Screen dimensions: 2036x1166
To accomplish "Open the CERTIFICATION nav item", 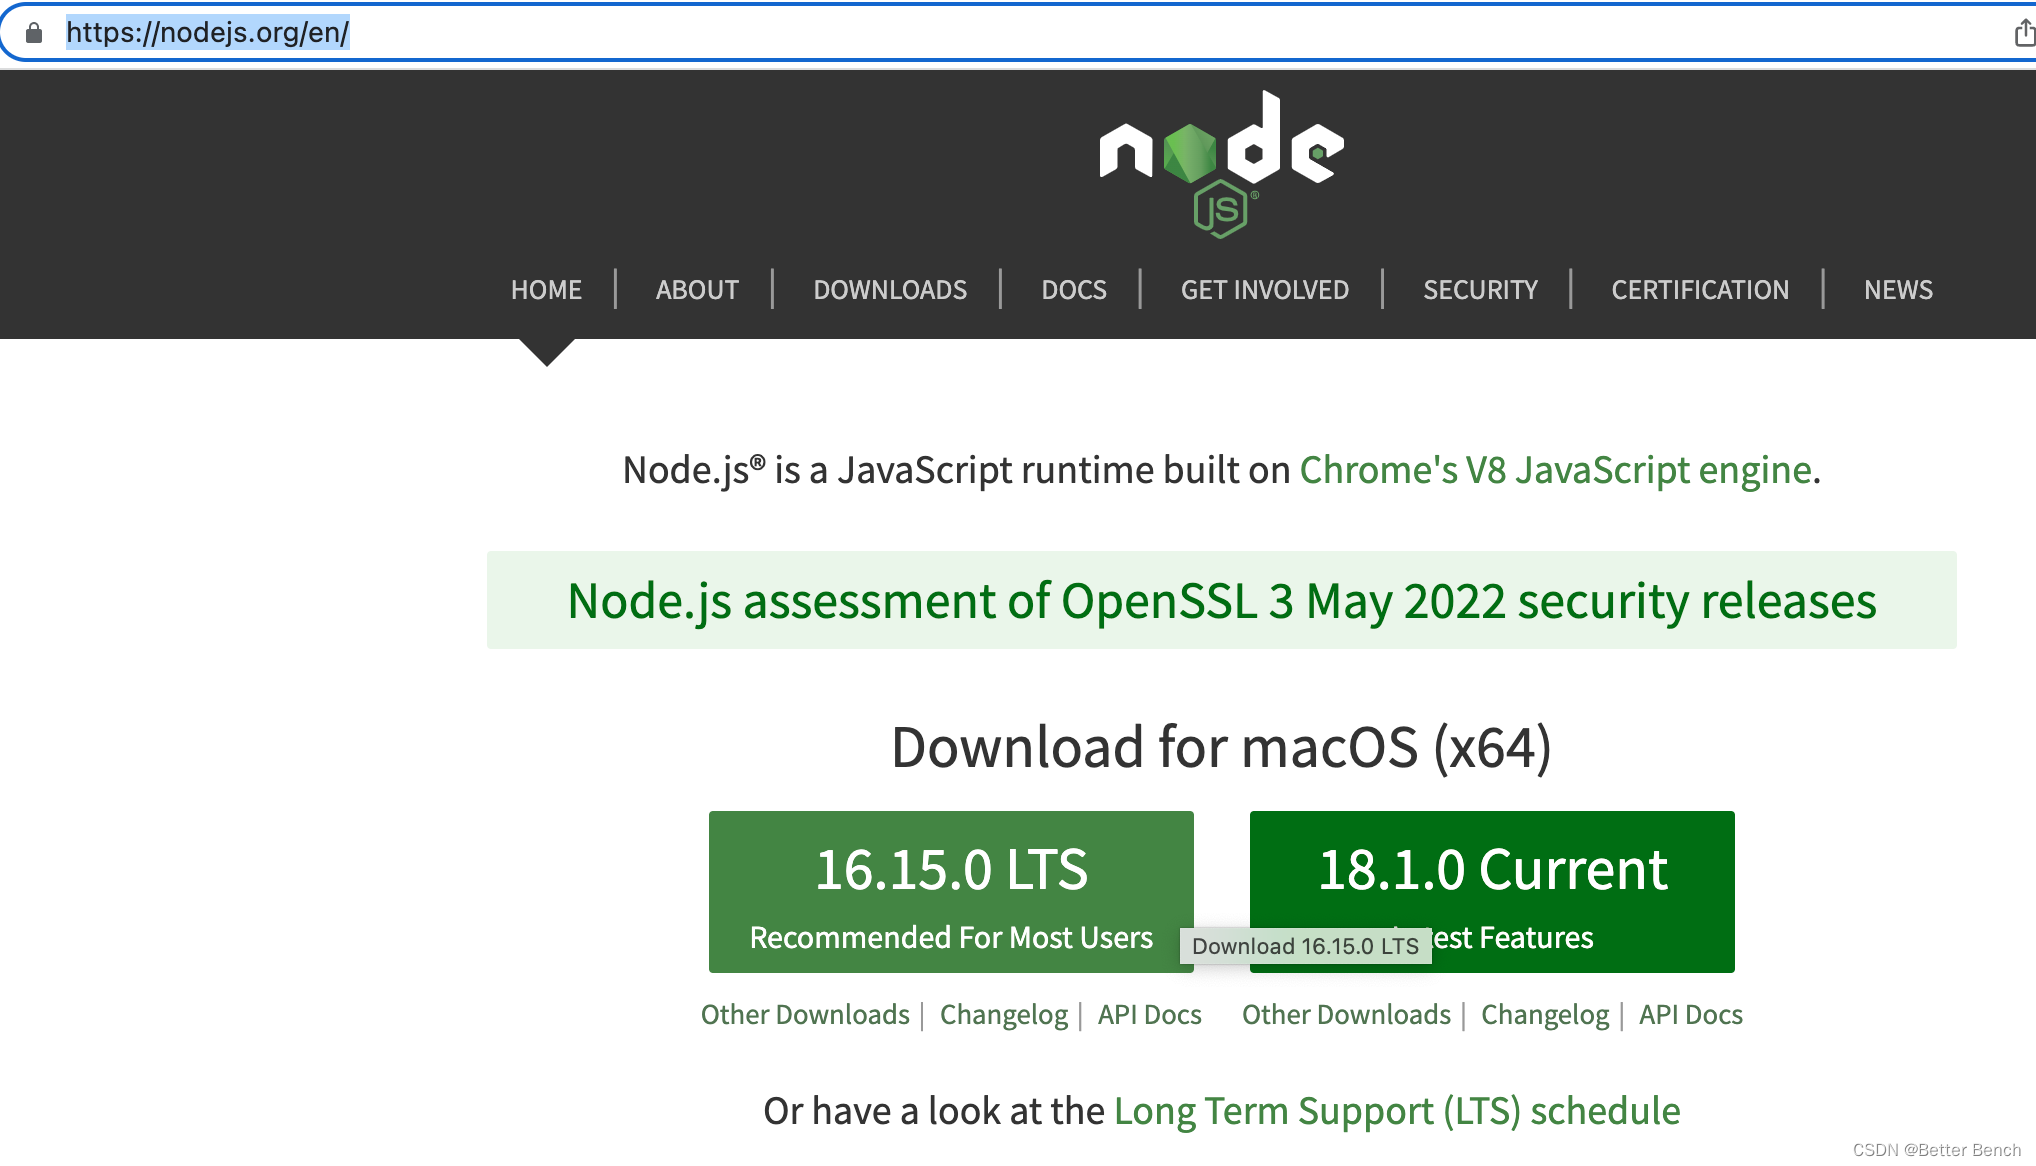I will (1700, 290).
